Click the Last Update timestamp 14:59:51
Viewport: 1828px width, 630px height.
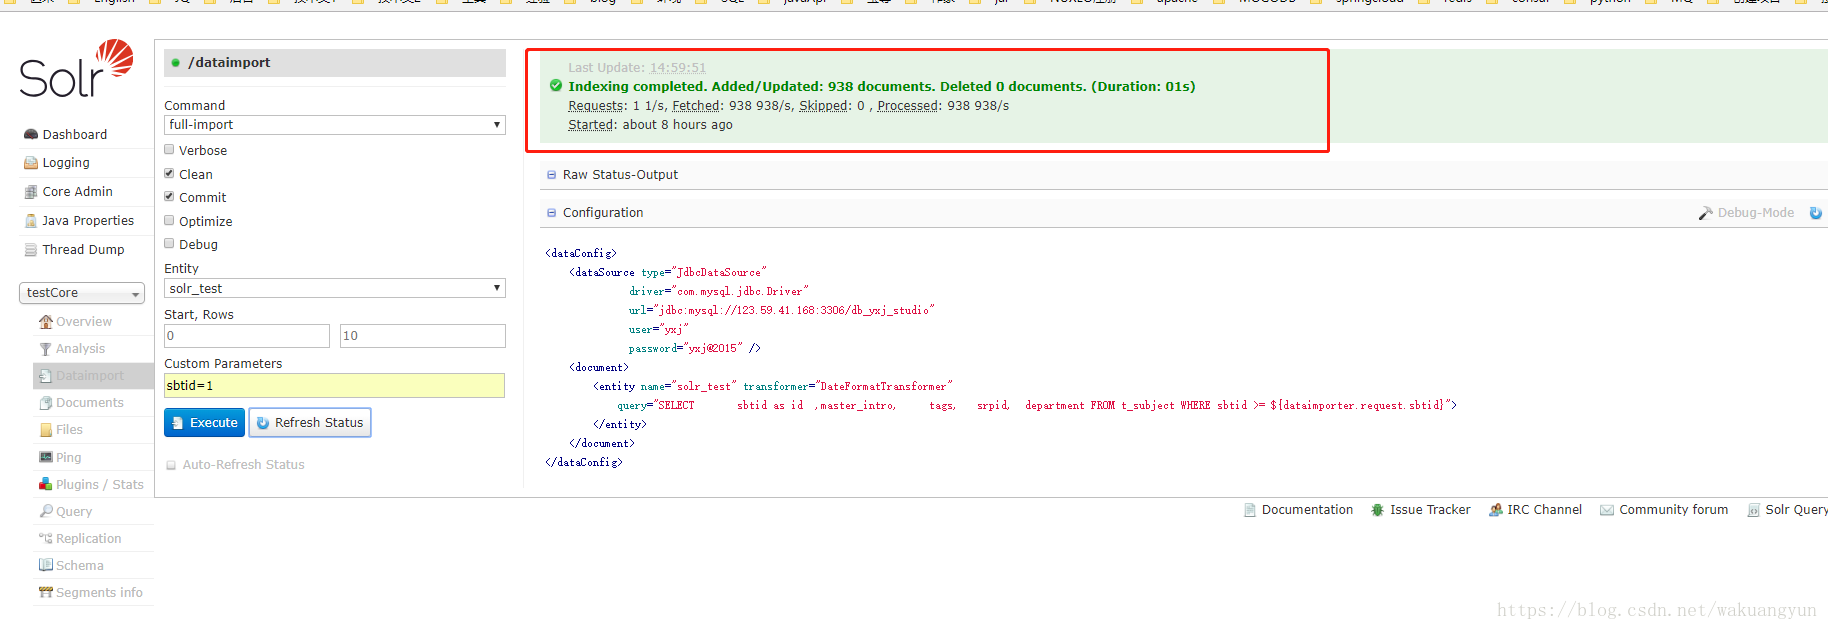pos(678,68)
